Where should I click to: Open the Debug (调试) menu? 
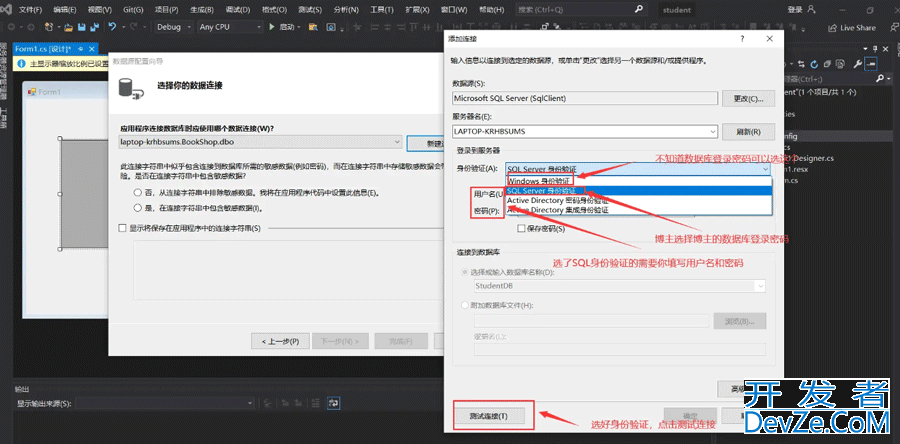coord(238,10)
